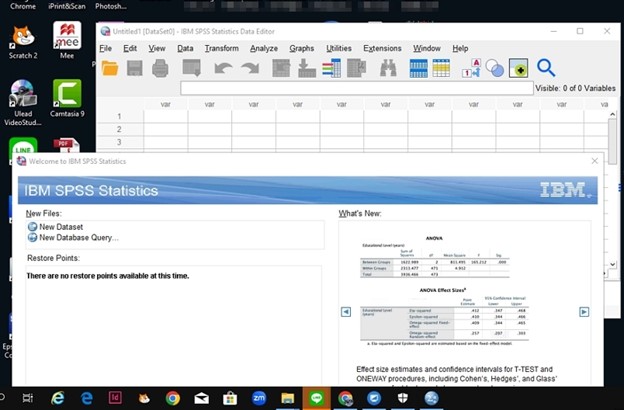Open the Help menu
Screen dimensions: 624x410
[x=460, y=49]
